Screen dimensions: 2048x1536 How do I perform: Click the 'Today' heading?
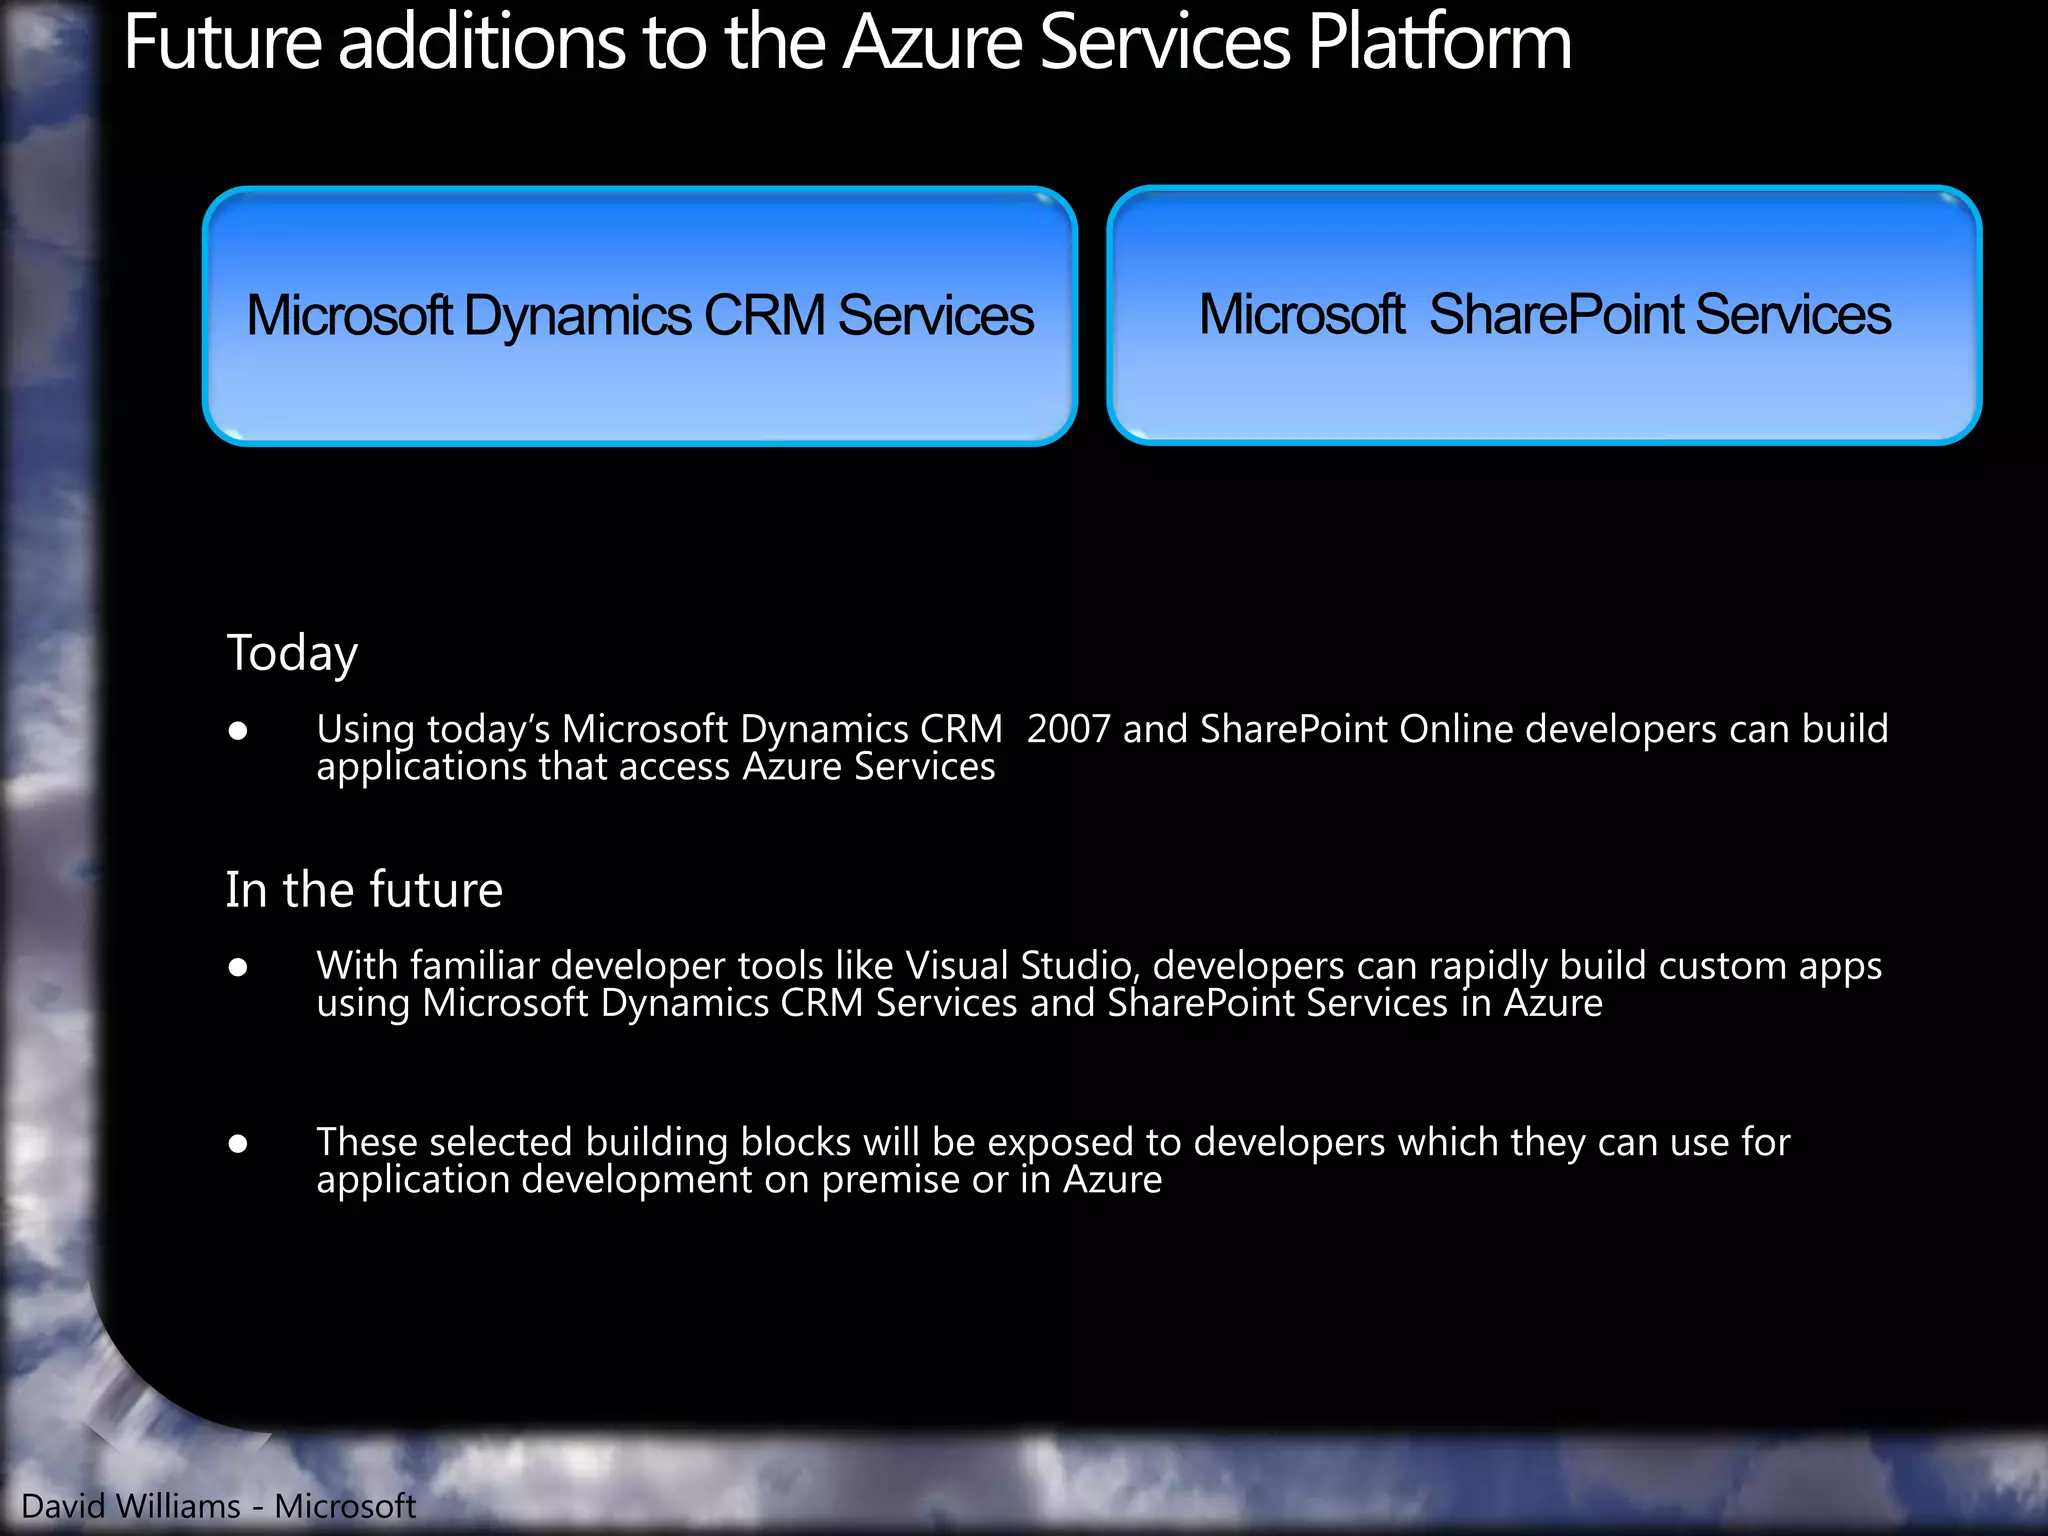292,654
